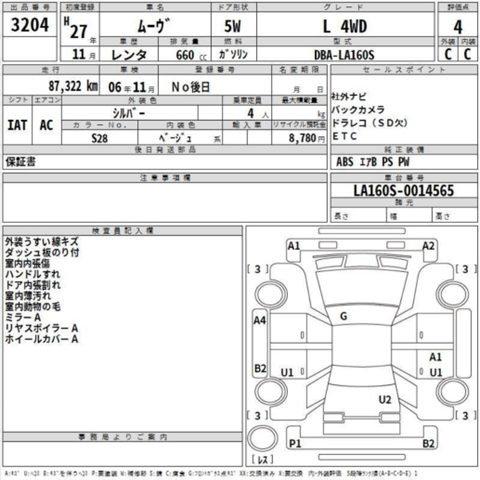
Task: Click the grade L 4WD field
Action: click(345, 26)
